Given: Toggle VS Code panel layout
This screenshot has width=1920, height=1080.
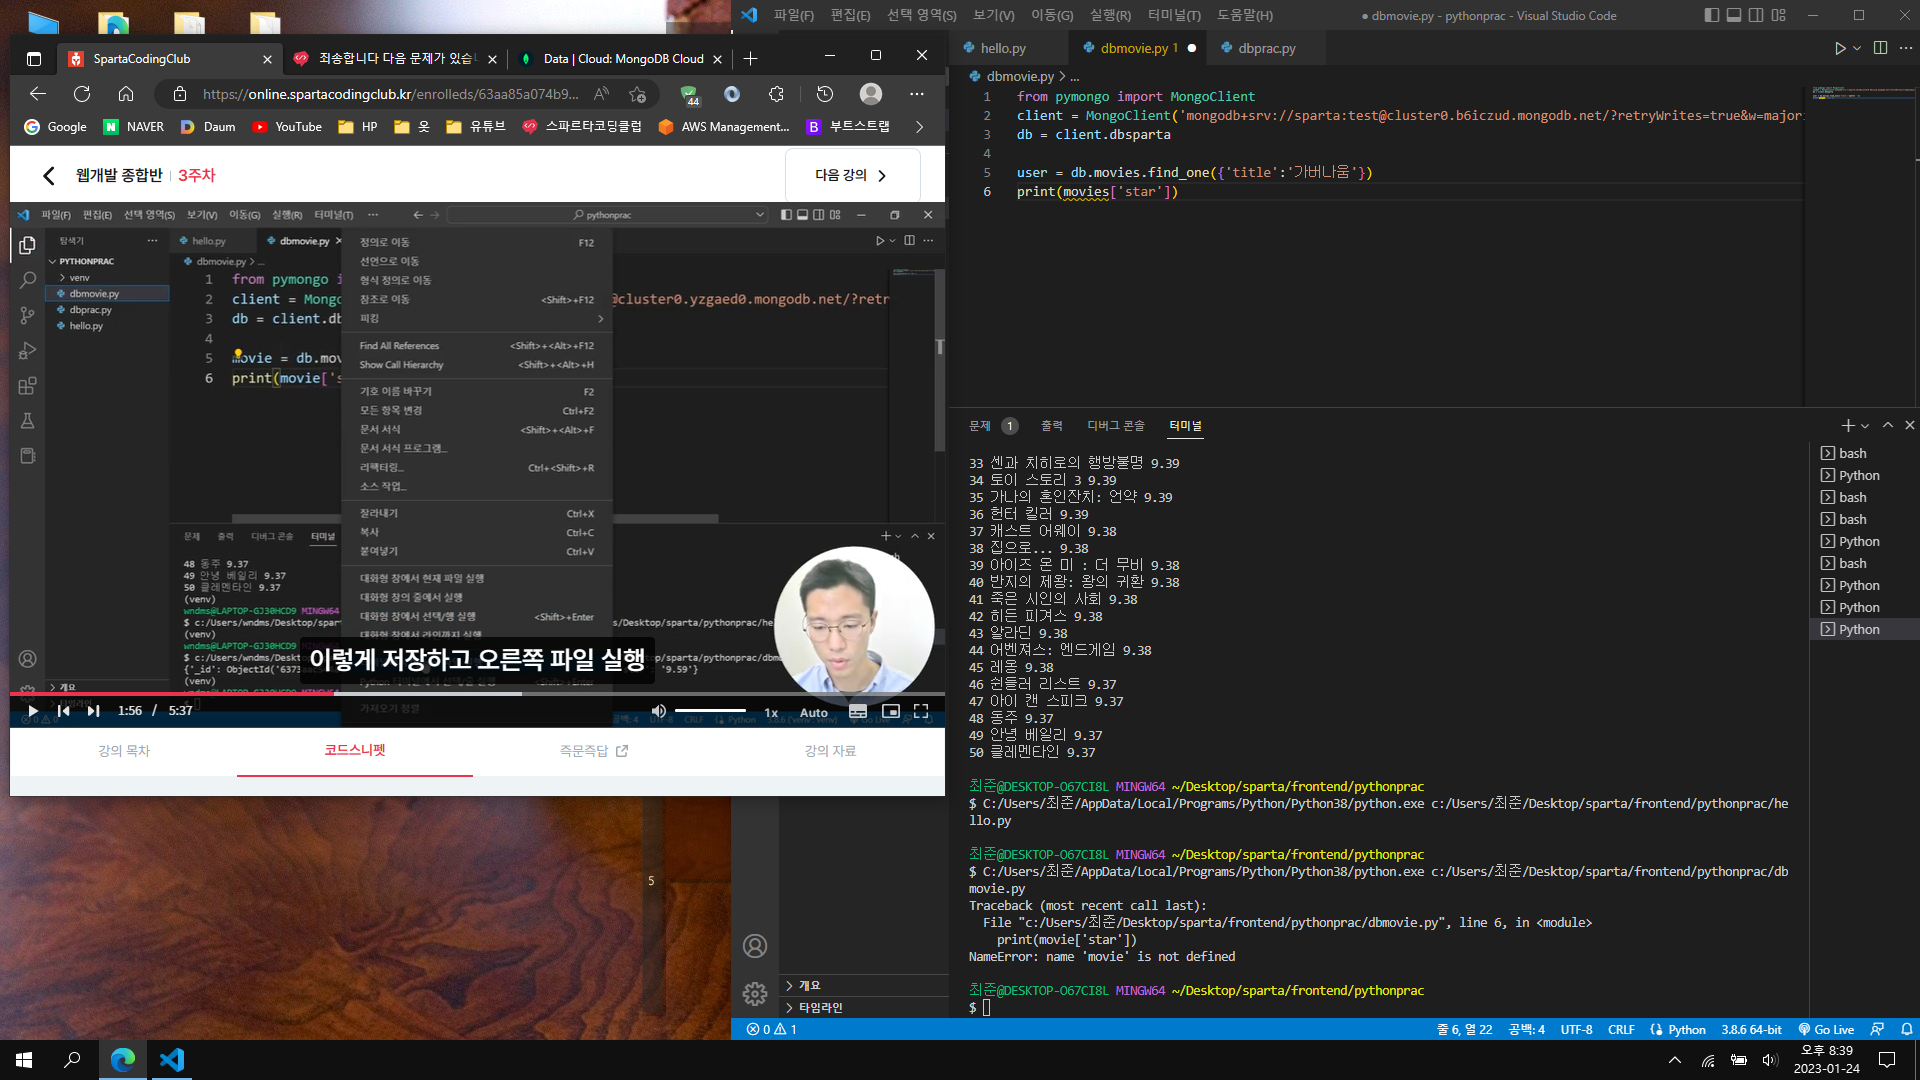Looking at the screenshot, I should tap(1734, 15).
